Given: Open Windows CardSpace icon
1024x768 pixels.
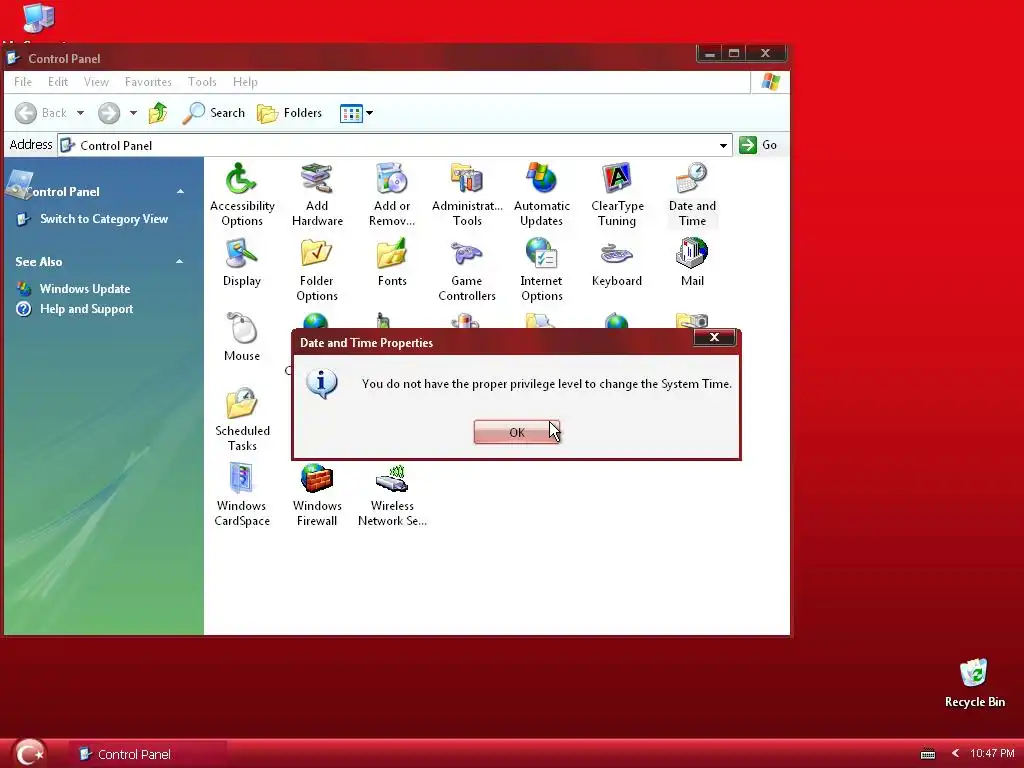Looking at the screenshot, I should [x=242, y=494].
